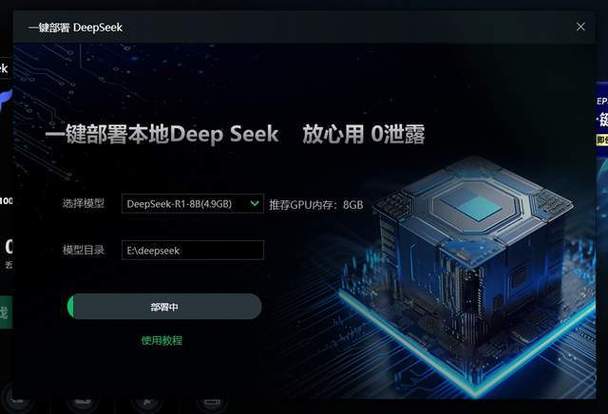Click the first dimmed circular icon at bottom
This screenshot has width=608, height=414.
point(17,399)
